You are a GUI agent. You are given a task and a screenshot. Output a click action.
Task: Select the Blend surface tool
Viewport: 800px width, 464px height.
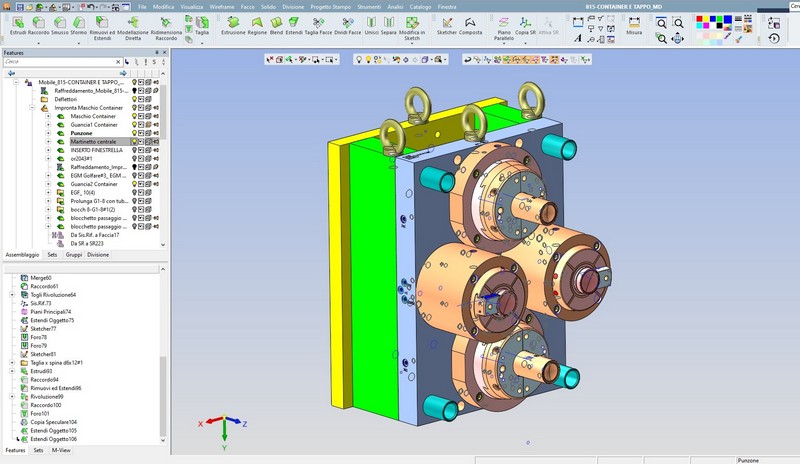tap(275, 24)
